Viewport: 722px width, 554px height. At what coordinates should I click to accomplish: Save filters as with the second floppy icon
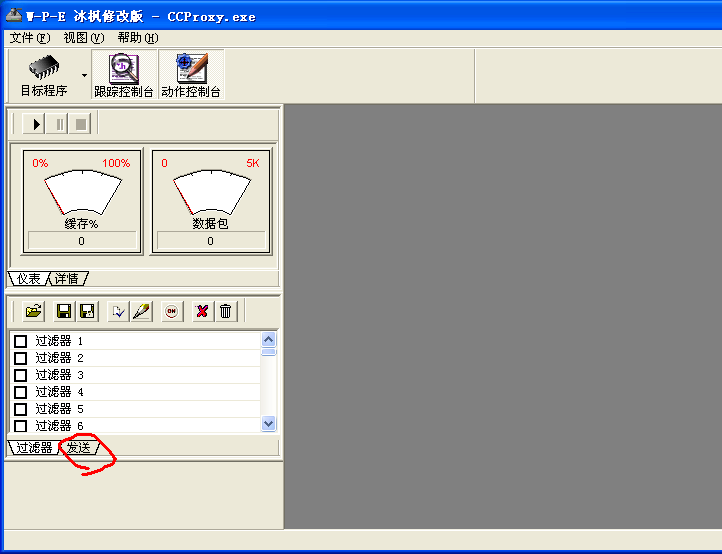[x=87, y=312]
